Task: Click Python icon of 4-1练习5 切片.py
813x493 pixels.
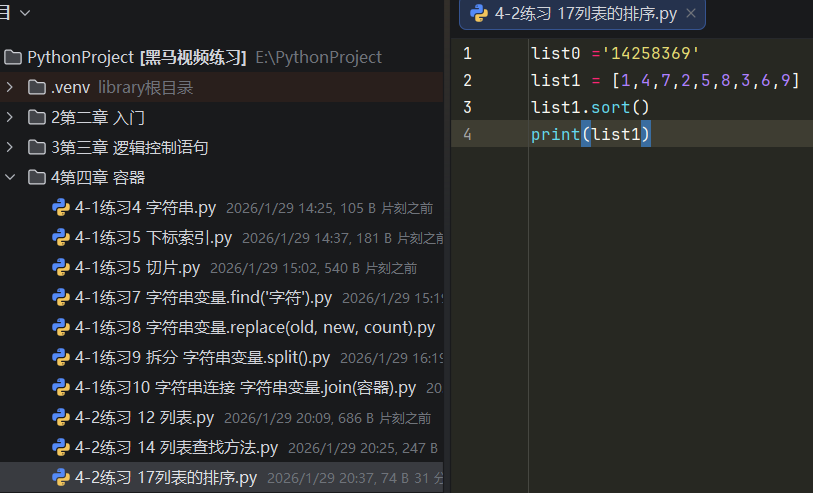Action: pyautogui.click(x=61, y=267)
